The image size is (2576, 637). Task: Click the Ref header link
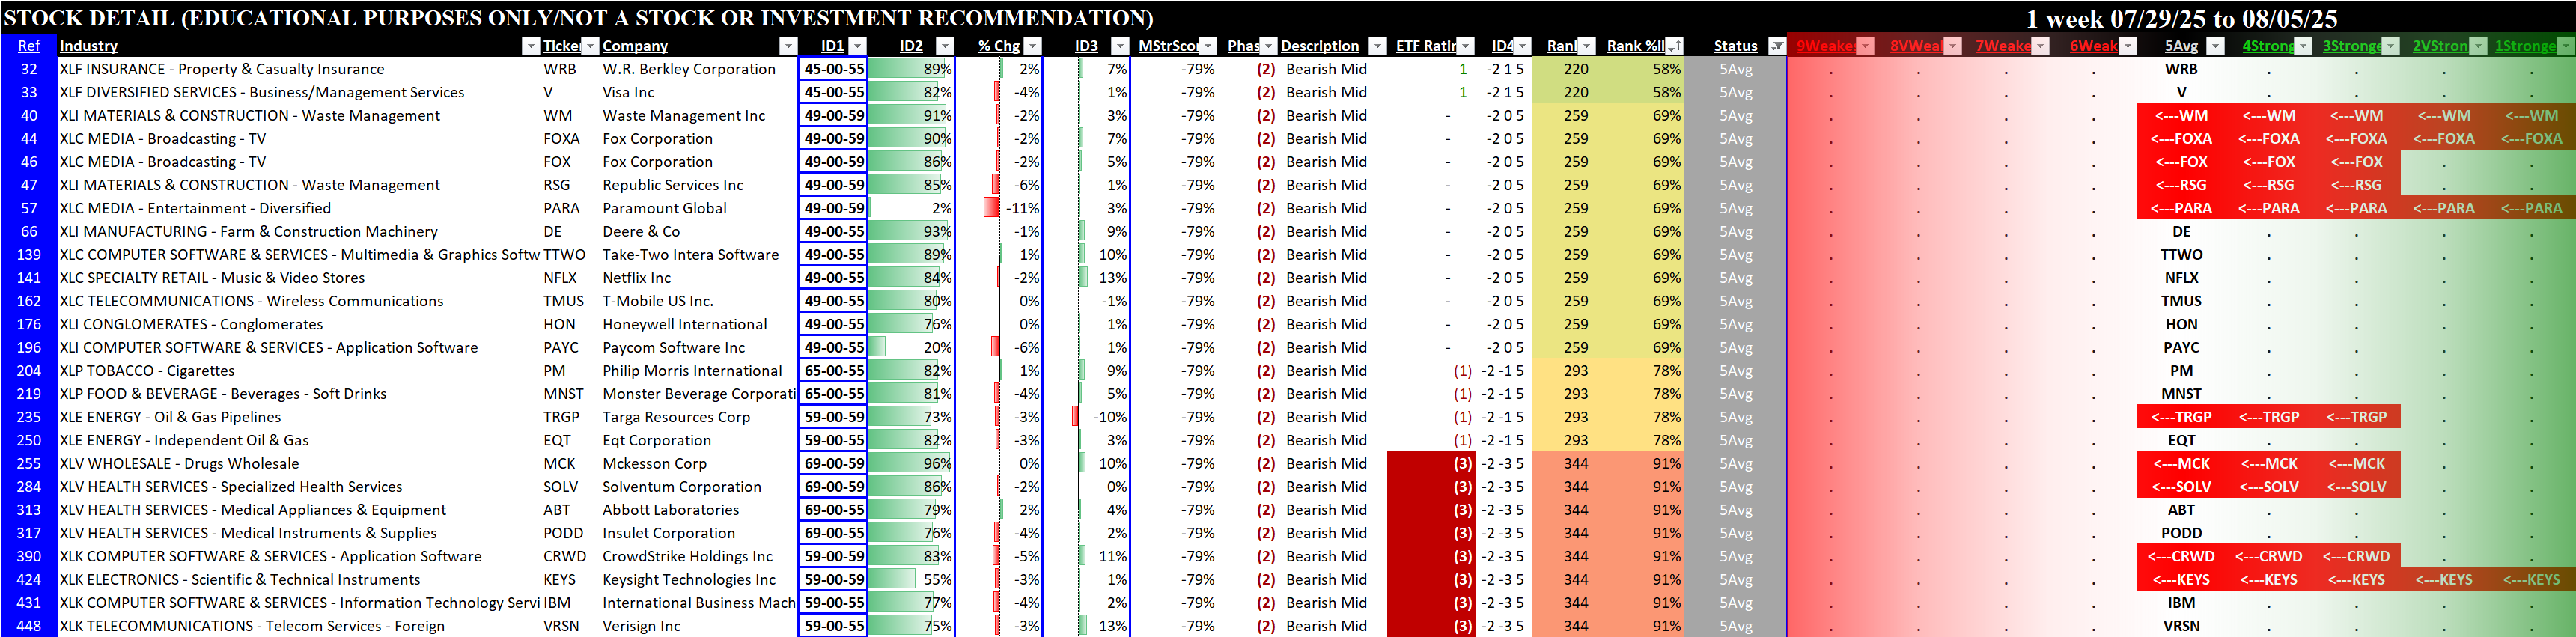(29, 46)
